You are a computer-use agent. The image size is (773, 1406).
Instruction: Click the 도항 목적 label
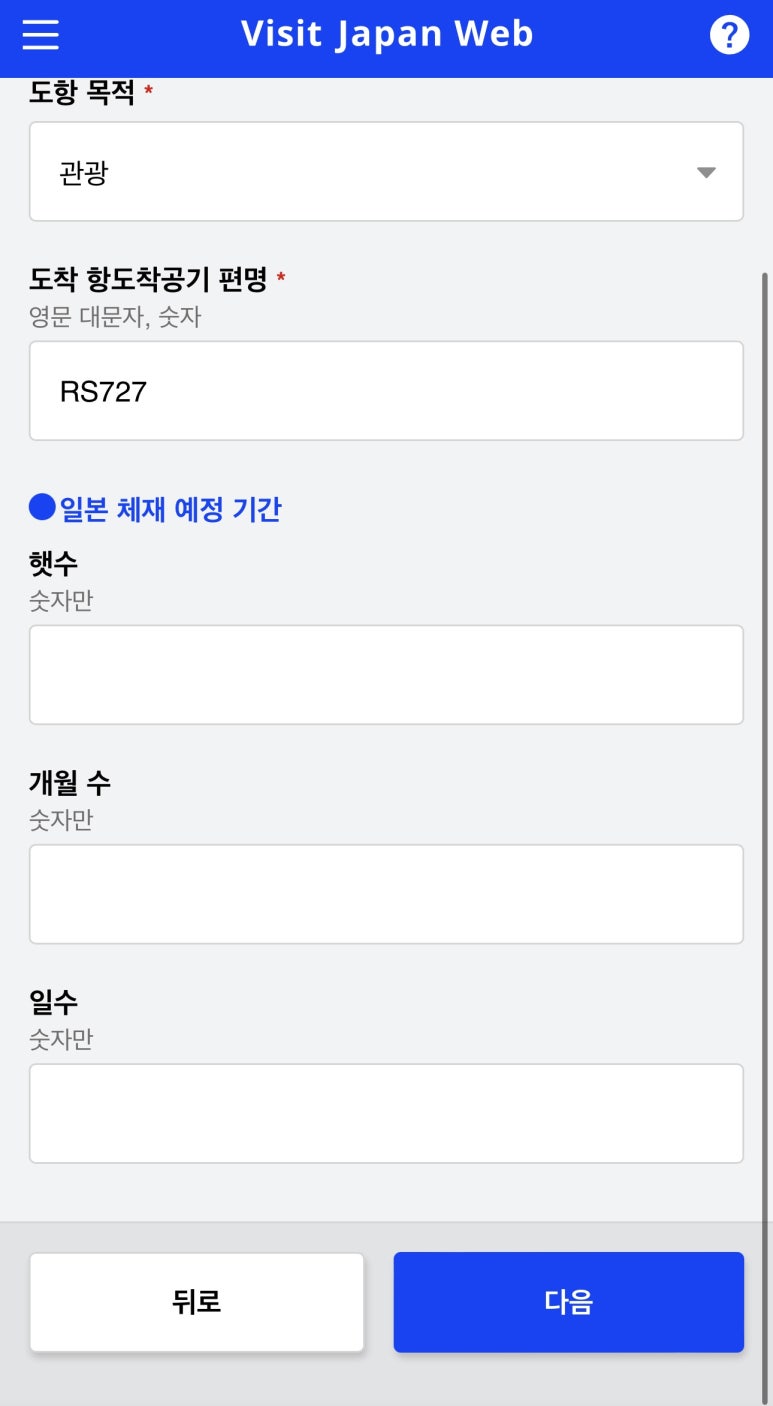point(82,92)
